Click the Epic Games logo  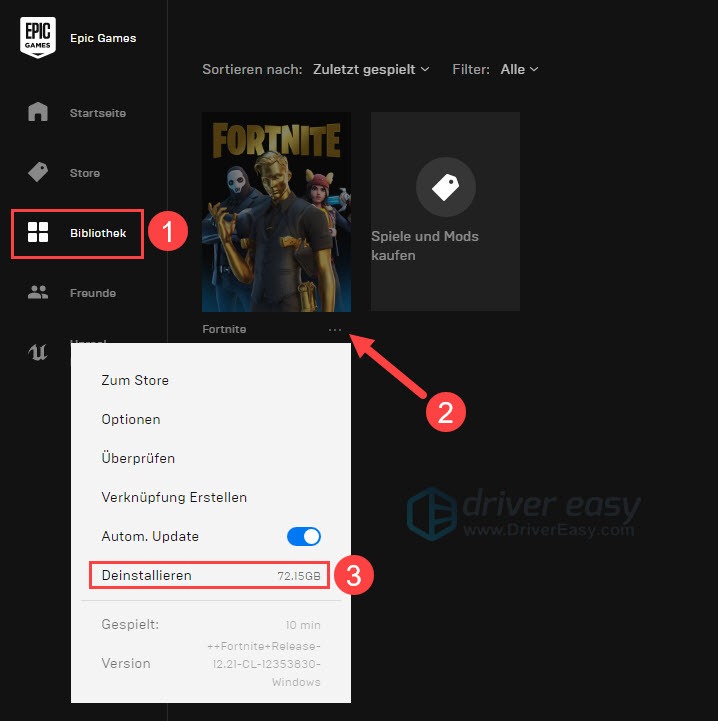click(x=38, y=38)
